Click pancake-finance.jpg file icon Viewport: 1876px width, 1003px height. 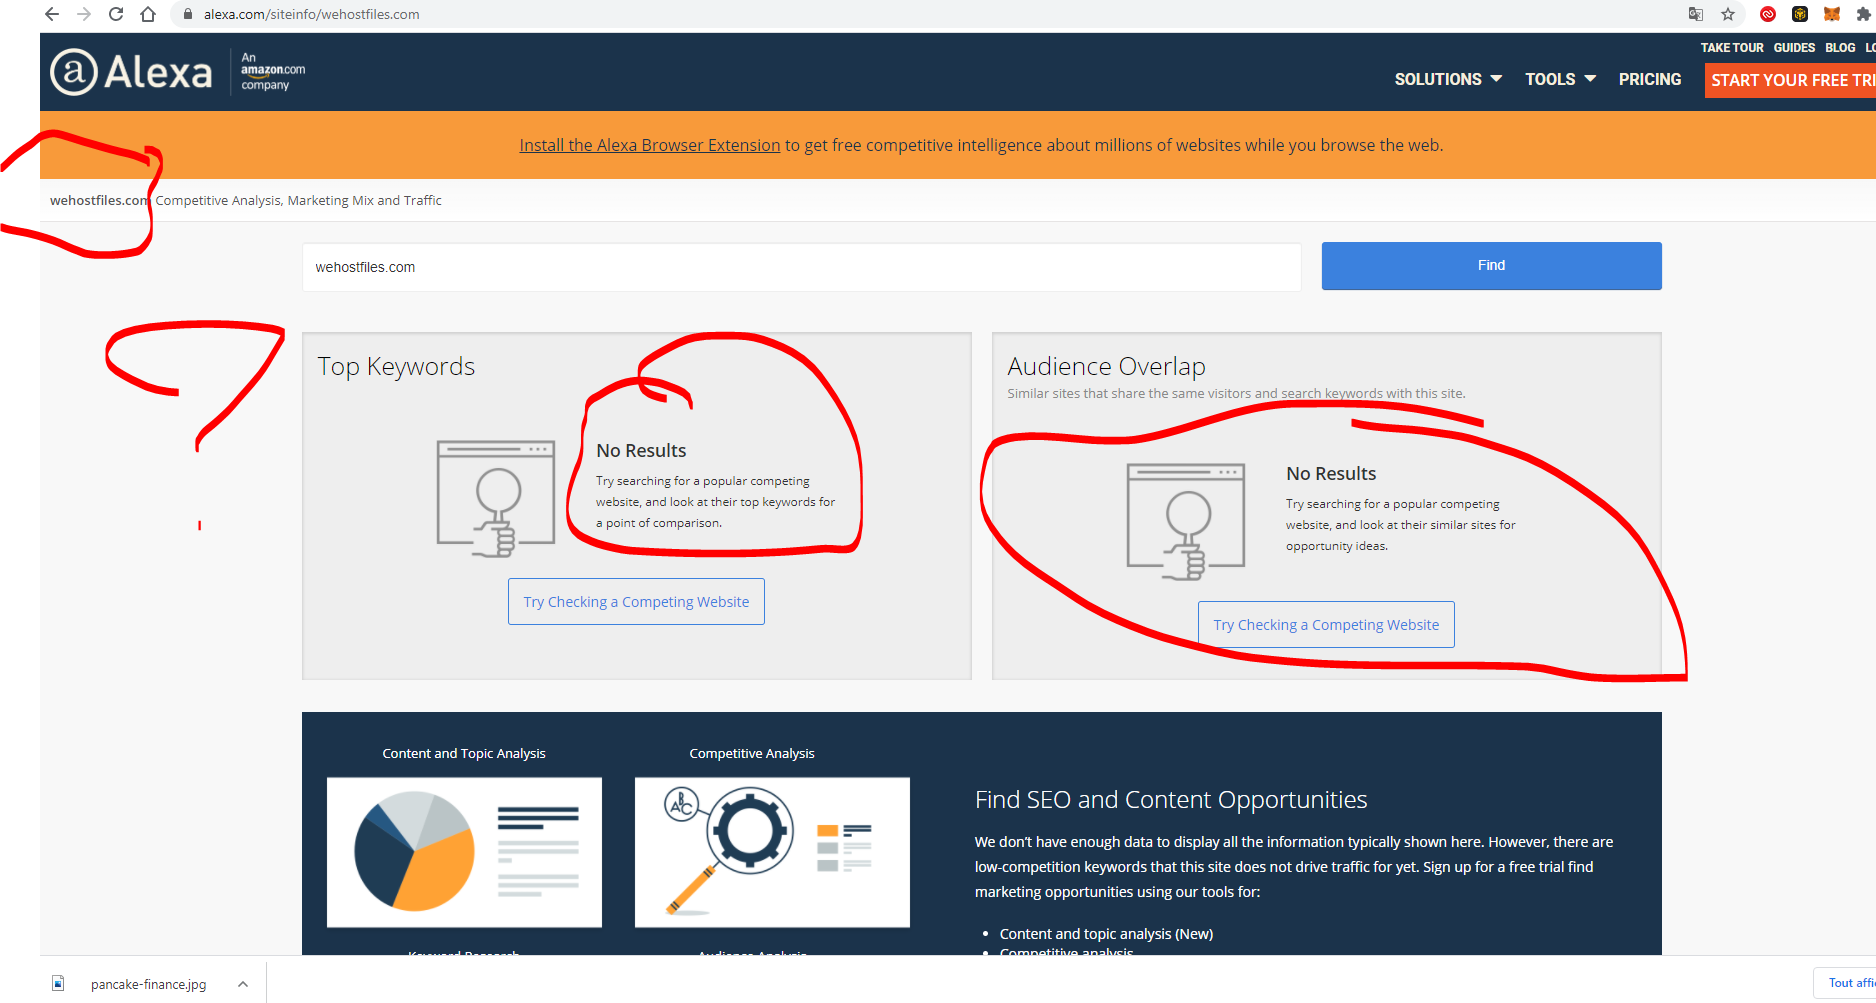point(58,984)
